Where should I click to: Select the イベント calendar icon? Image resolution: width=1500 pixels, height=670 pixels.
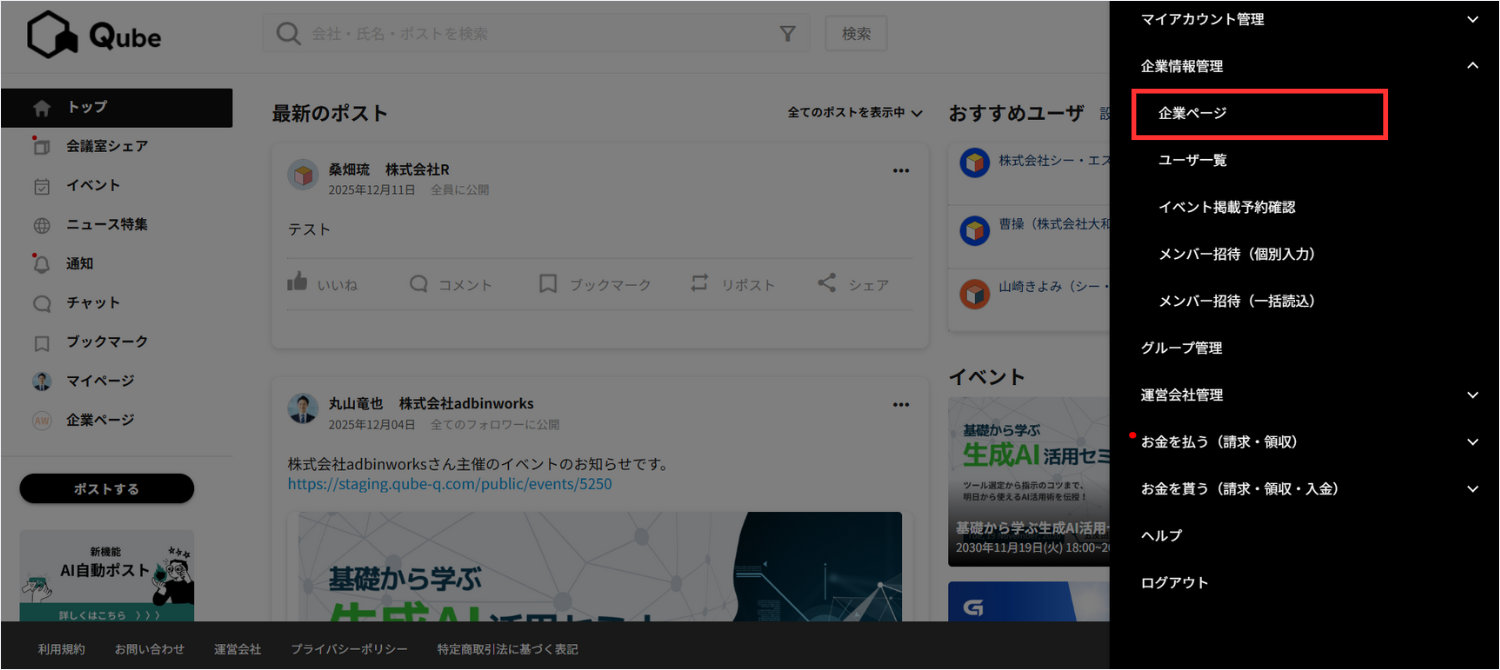click(x=40, y=185)
